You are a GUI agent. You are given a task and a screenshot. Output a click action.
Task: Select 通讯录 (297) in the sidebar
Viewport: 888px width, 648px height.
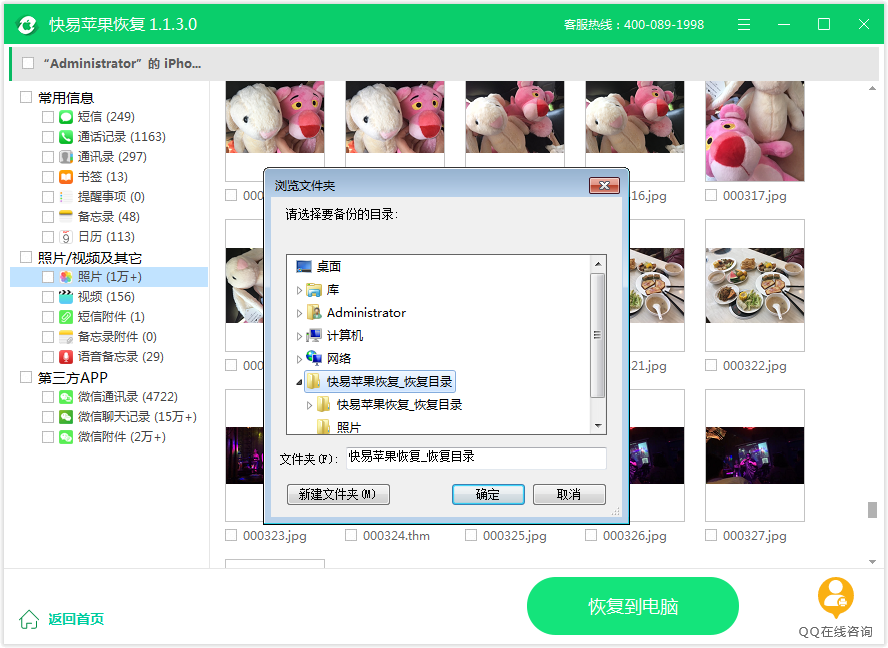[x=112, y=156]
